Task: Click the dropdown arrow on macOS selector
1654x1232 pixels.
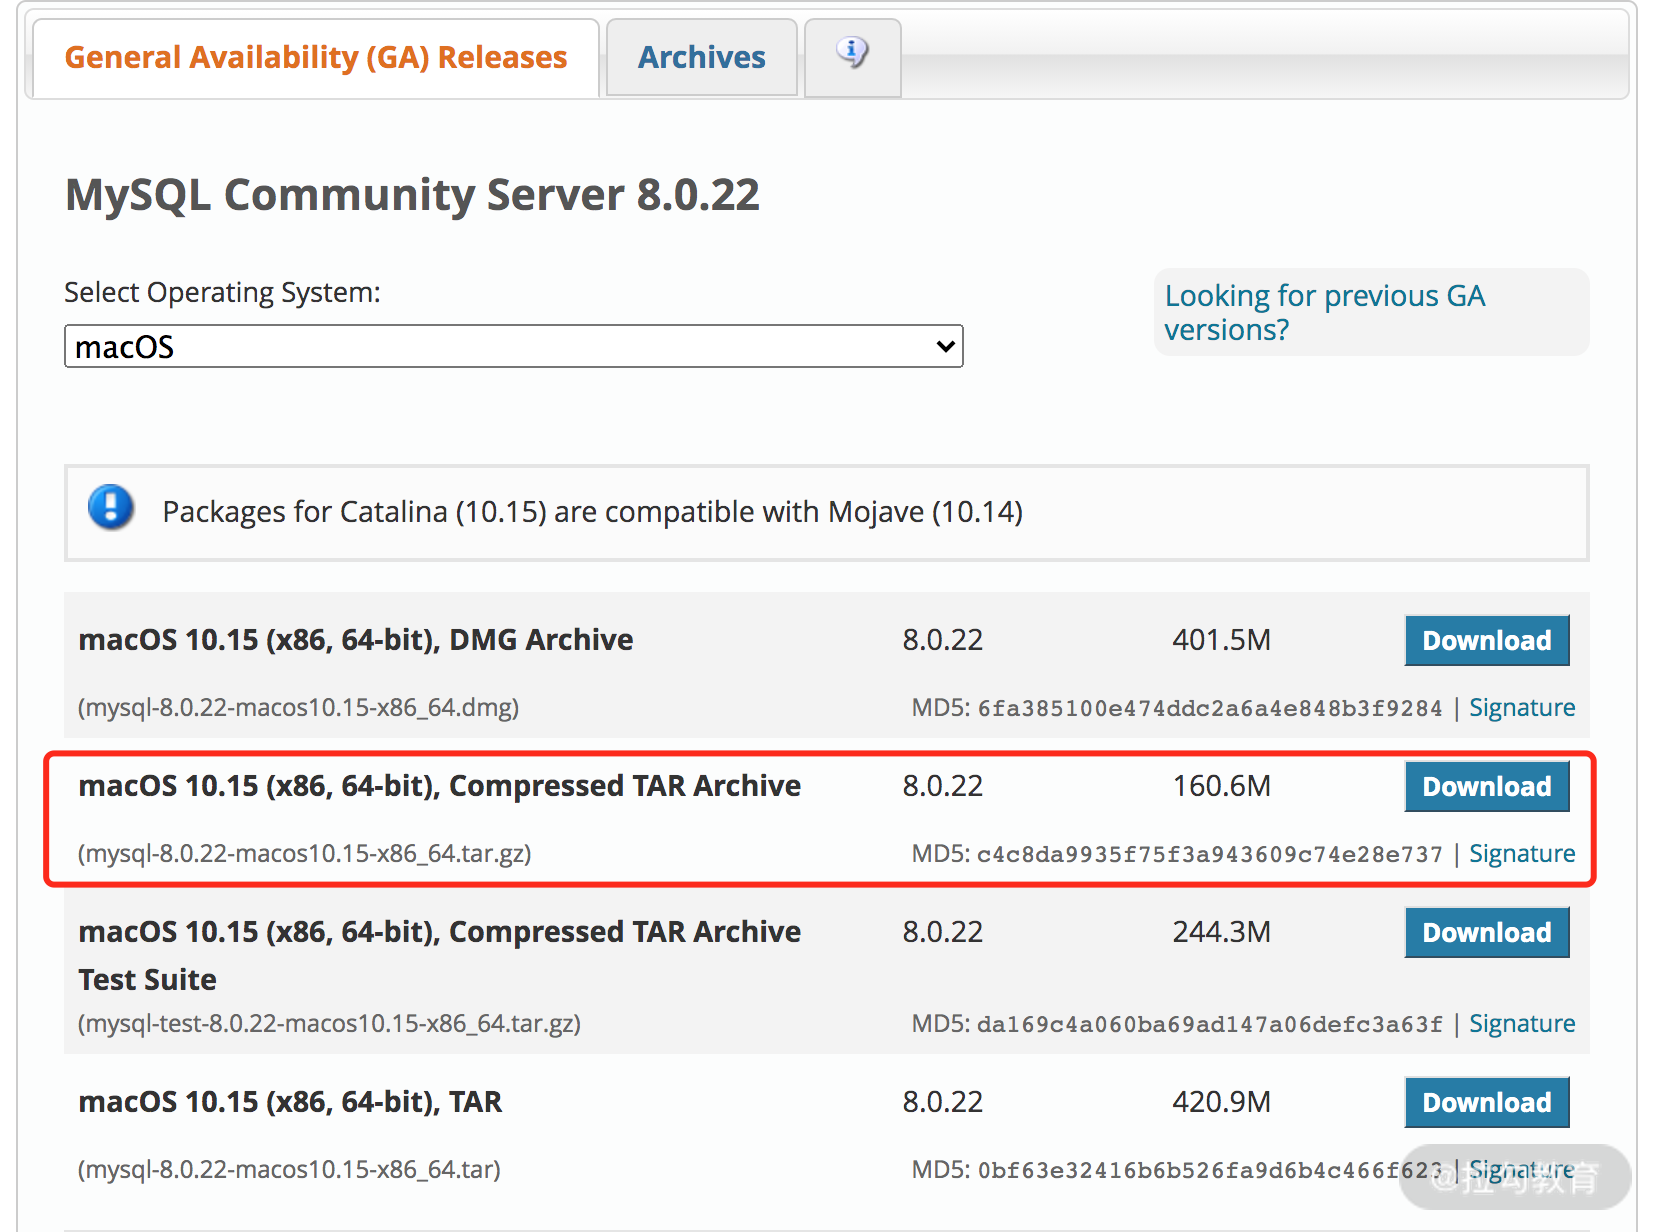Action: point(945,347)
